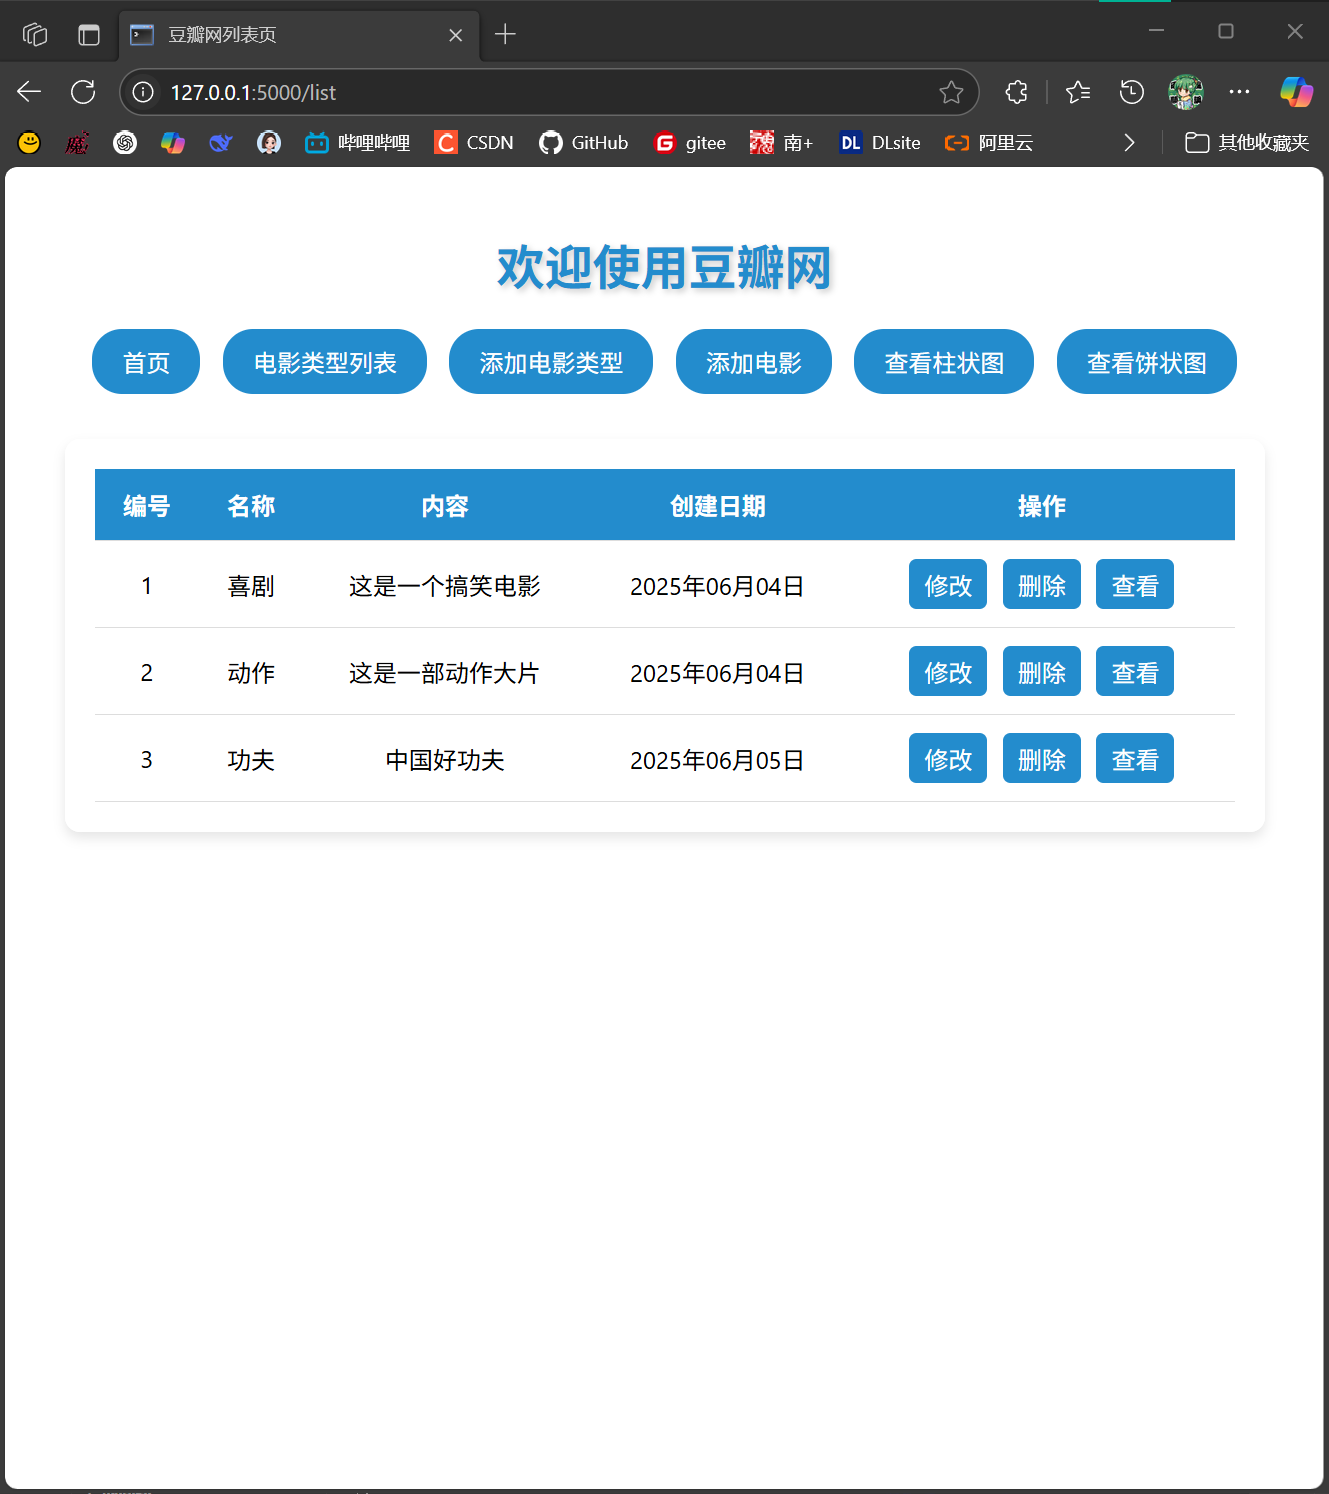Open 查看饼状图 navigation button

pos(1147,362)
